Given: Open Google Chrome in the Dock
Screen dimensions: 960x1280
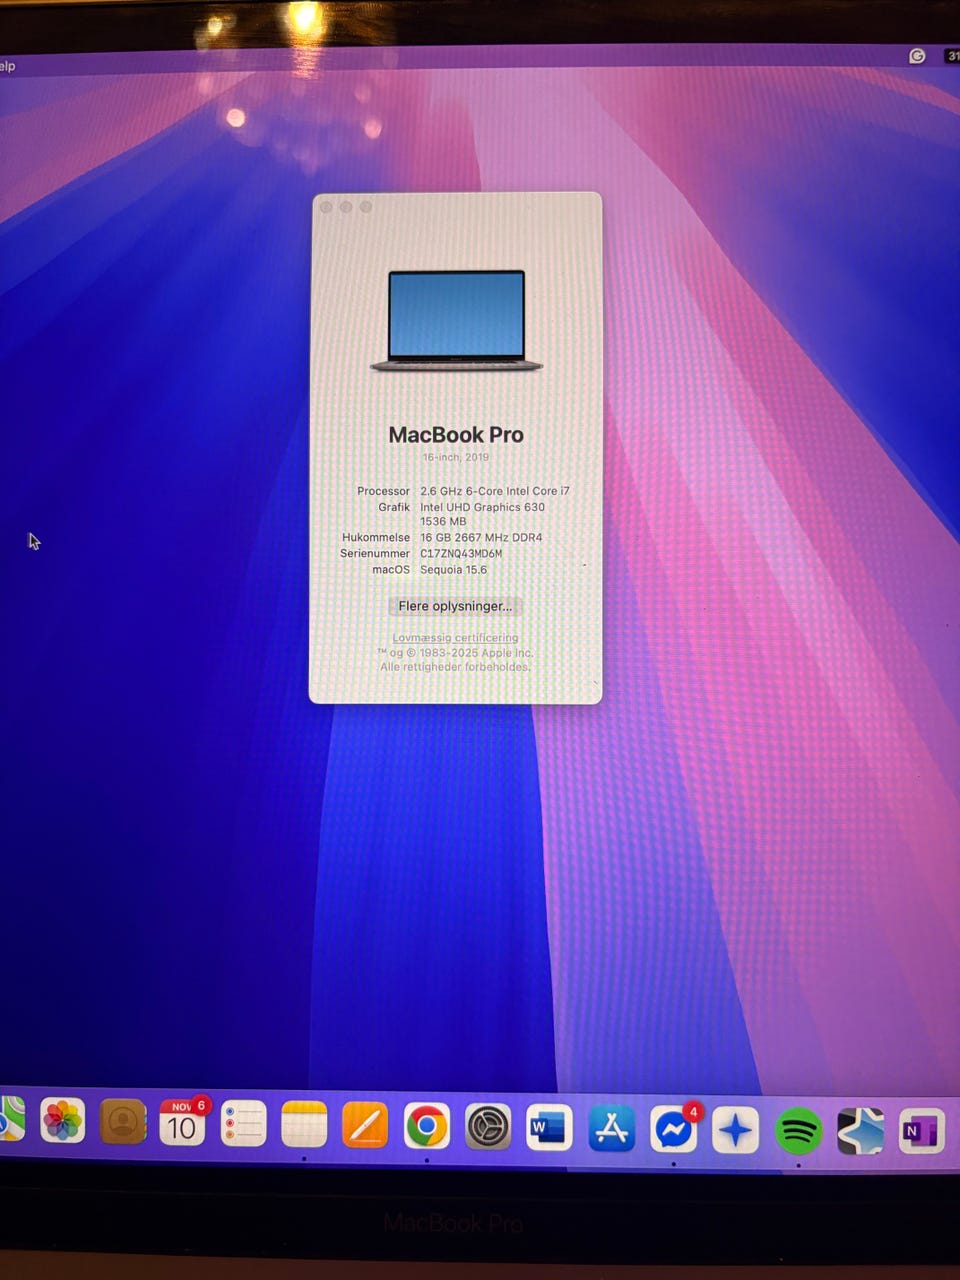Looking at the screenshot, I should [x=427, y=1127].
